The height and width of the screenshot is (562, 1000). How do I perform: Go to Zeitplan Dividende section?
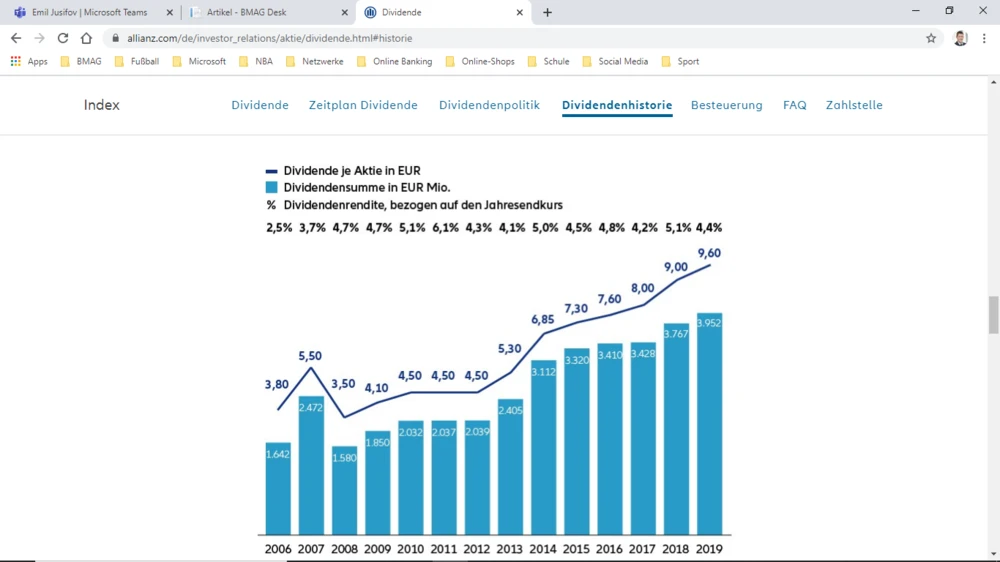coord(363,105)
